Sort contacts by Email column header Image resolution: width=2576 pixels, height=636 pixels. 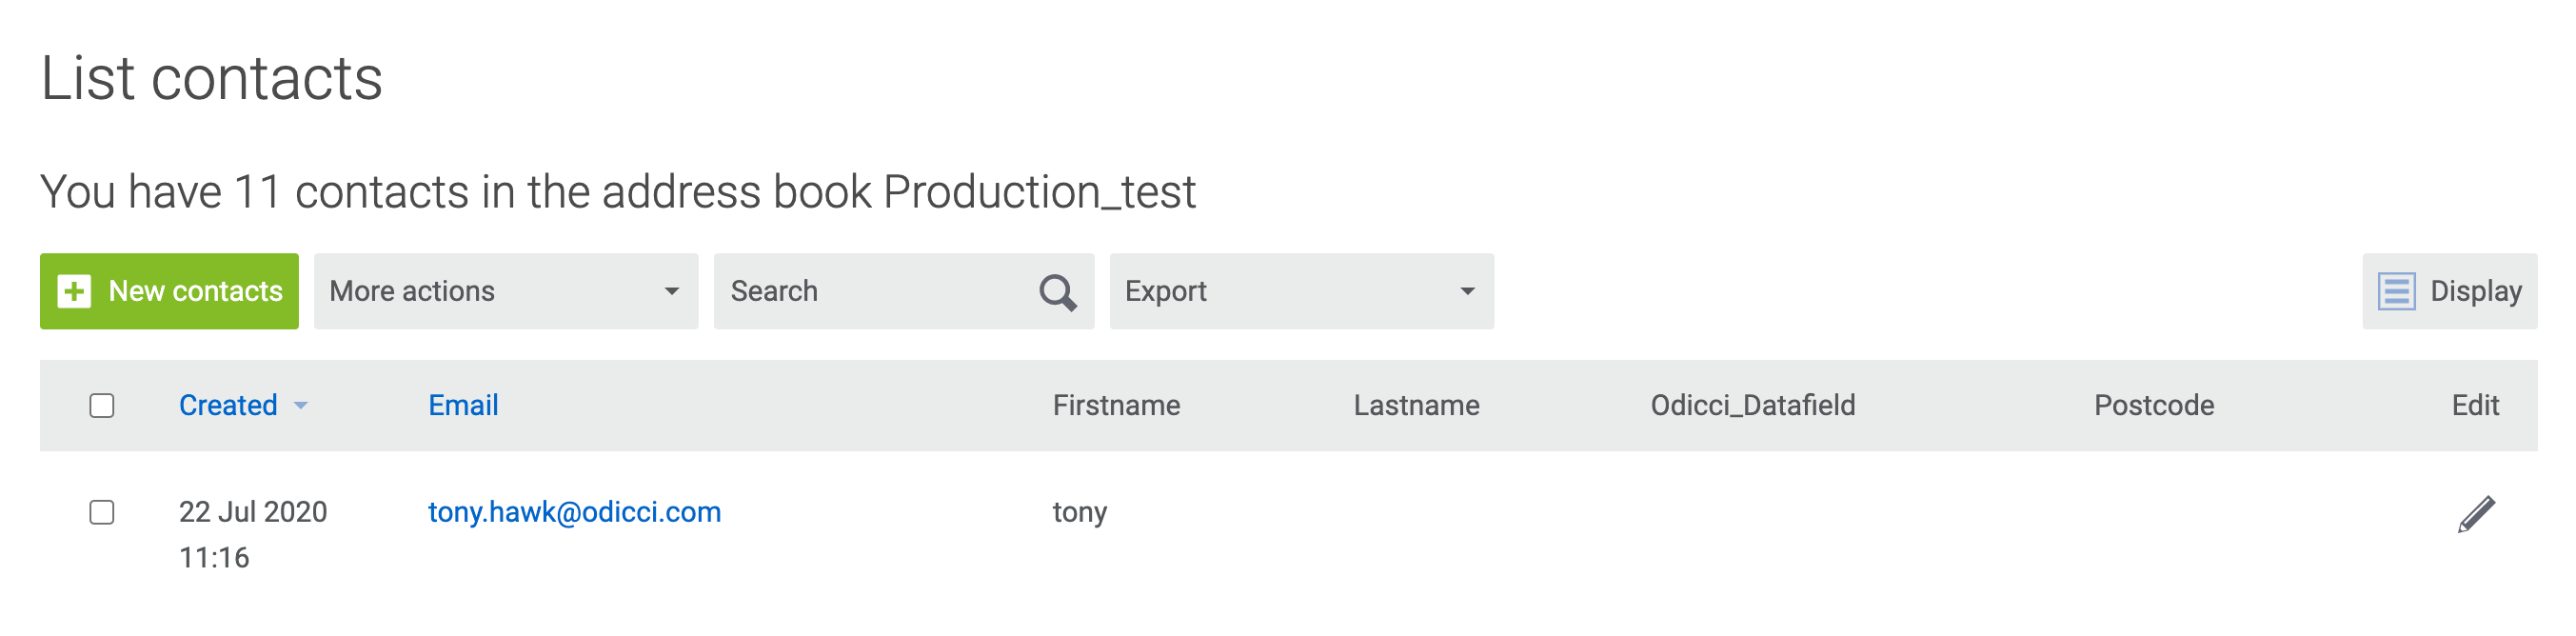(463, 406)
